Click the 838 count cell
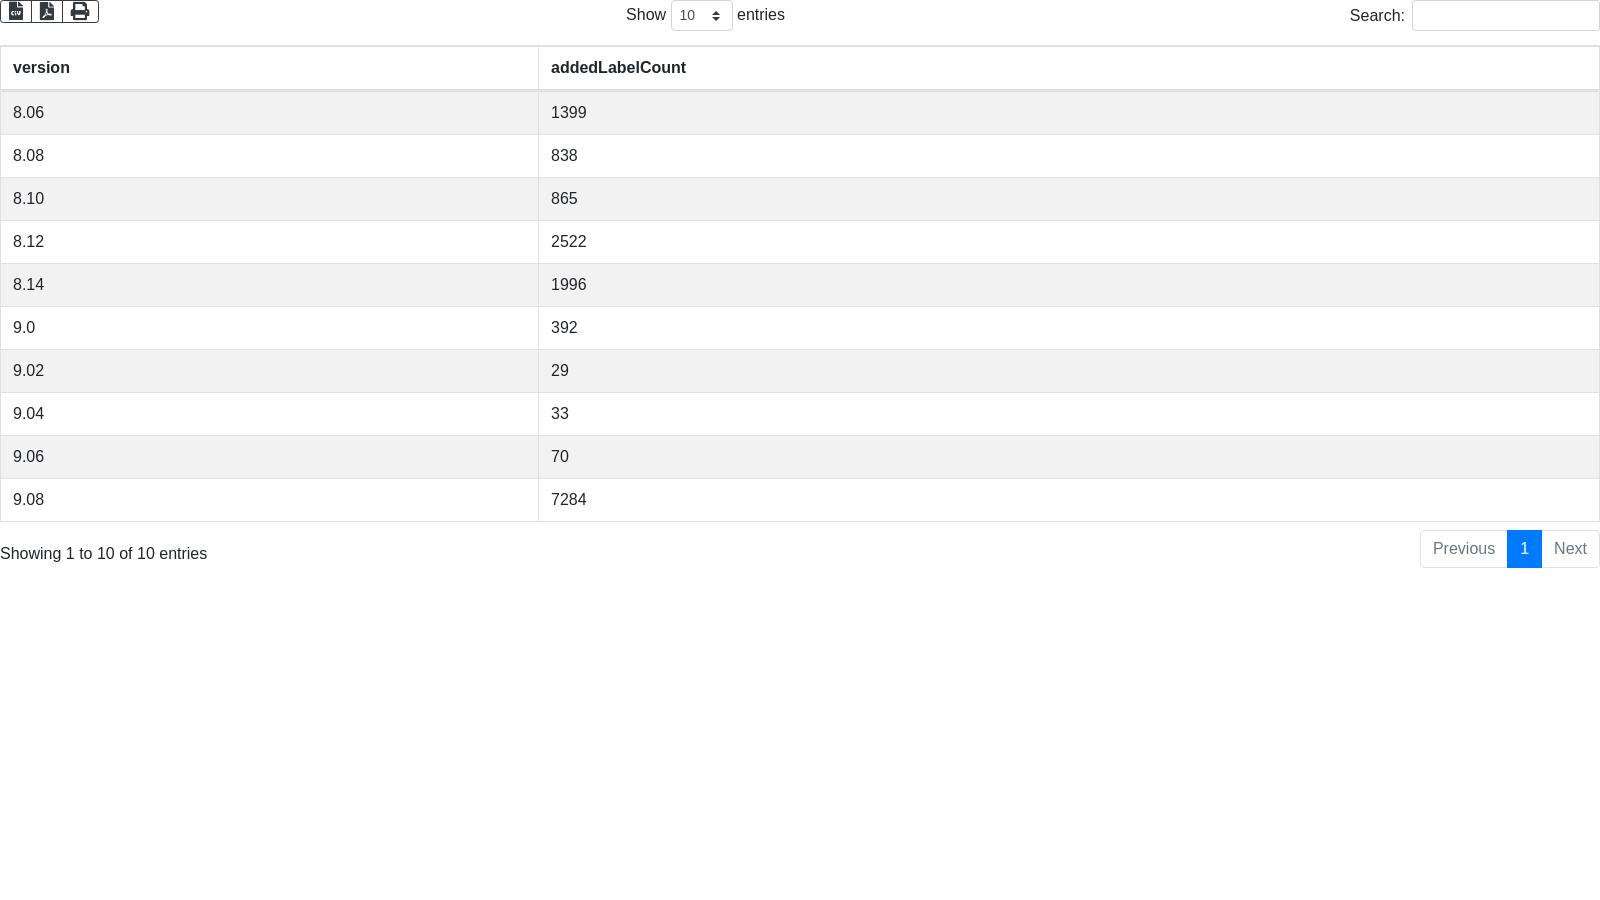The image size is (1600, 900). coord(564,156)
